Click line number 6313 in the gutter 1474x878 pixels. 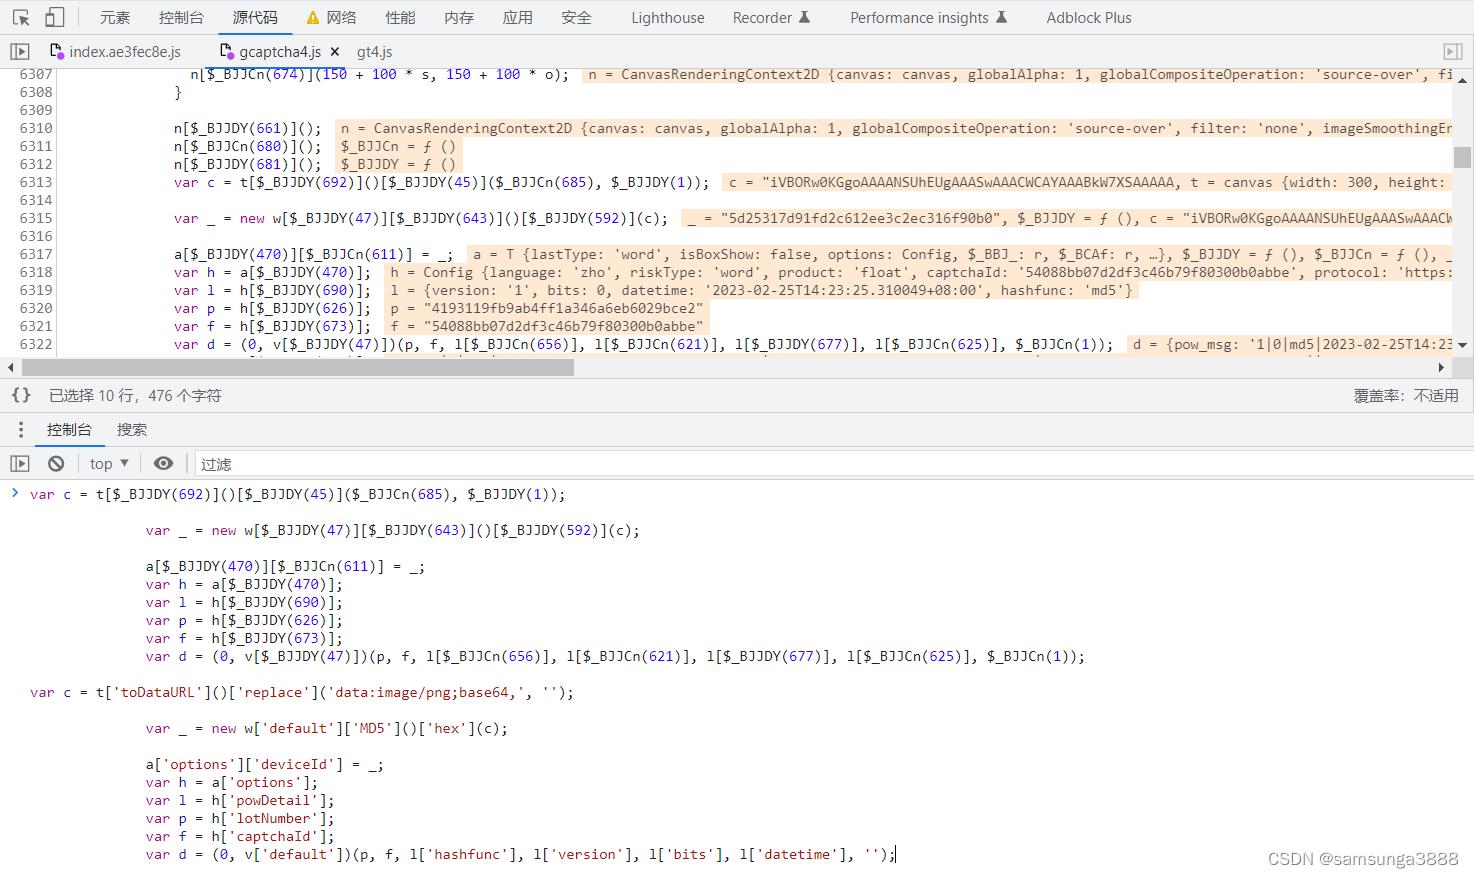[36, 182]
